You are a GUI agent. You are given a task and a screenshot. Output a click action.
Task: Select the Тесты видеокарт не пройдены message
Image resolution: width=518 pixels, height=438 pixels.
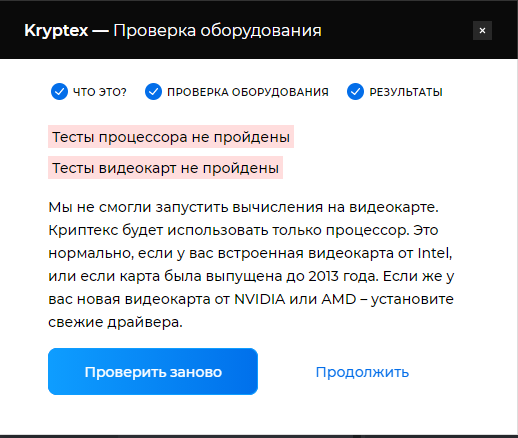click(166, 168)
